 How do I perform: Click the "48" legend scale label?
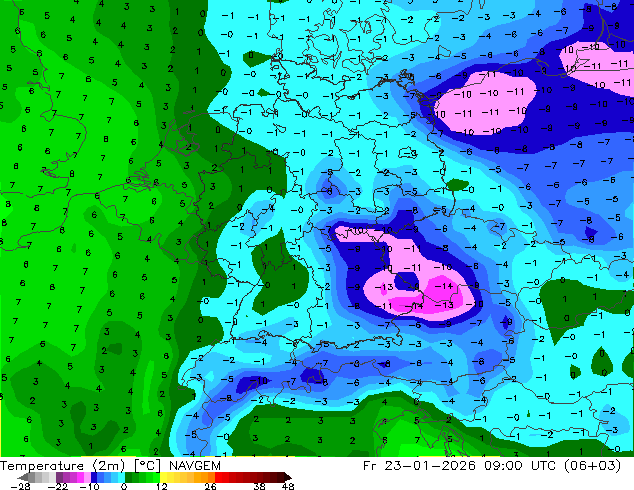point(288,486)
